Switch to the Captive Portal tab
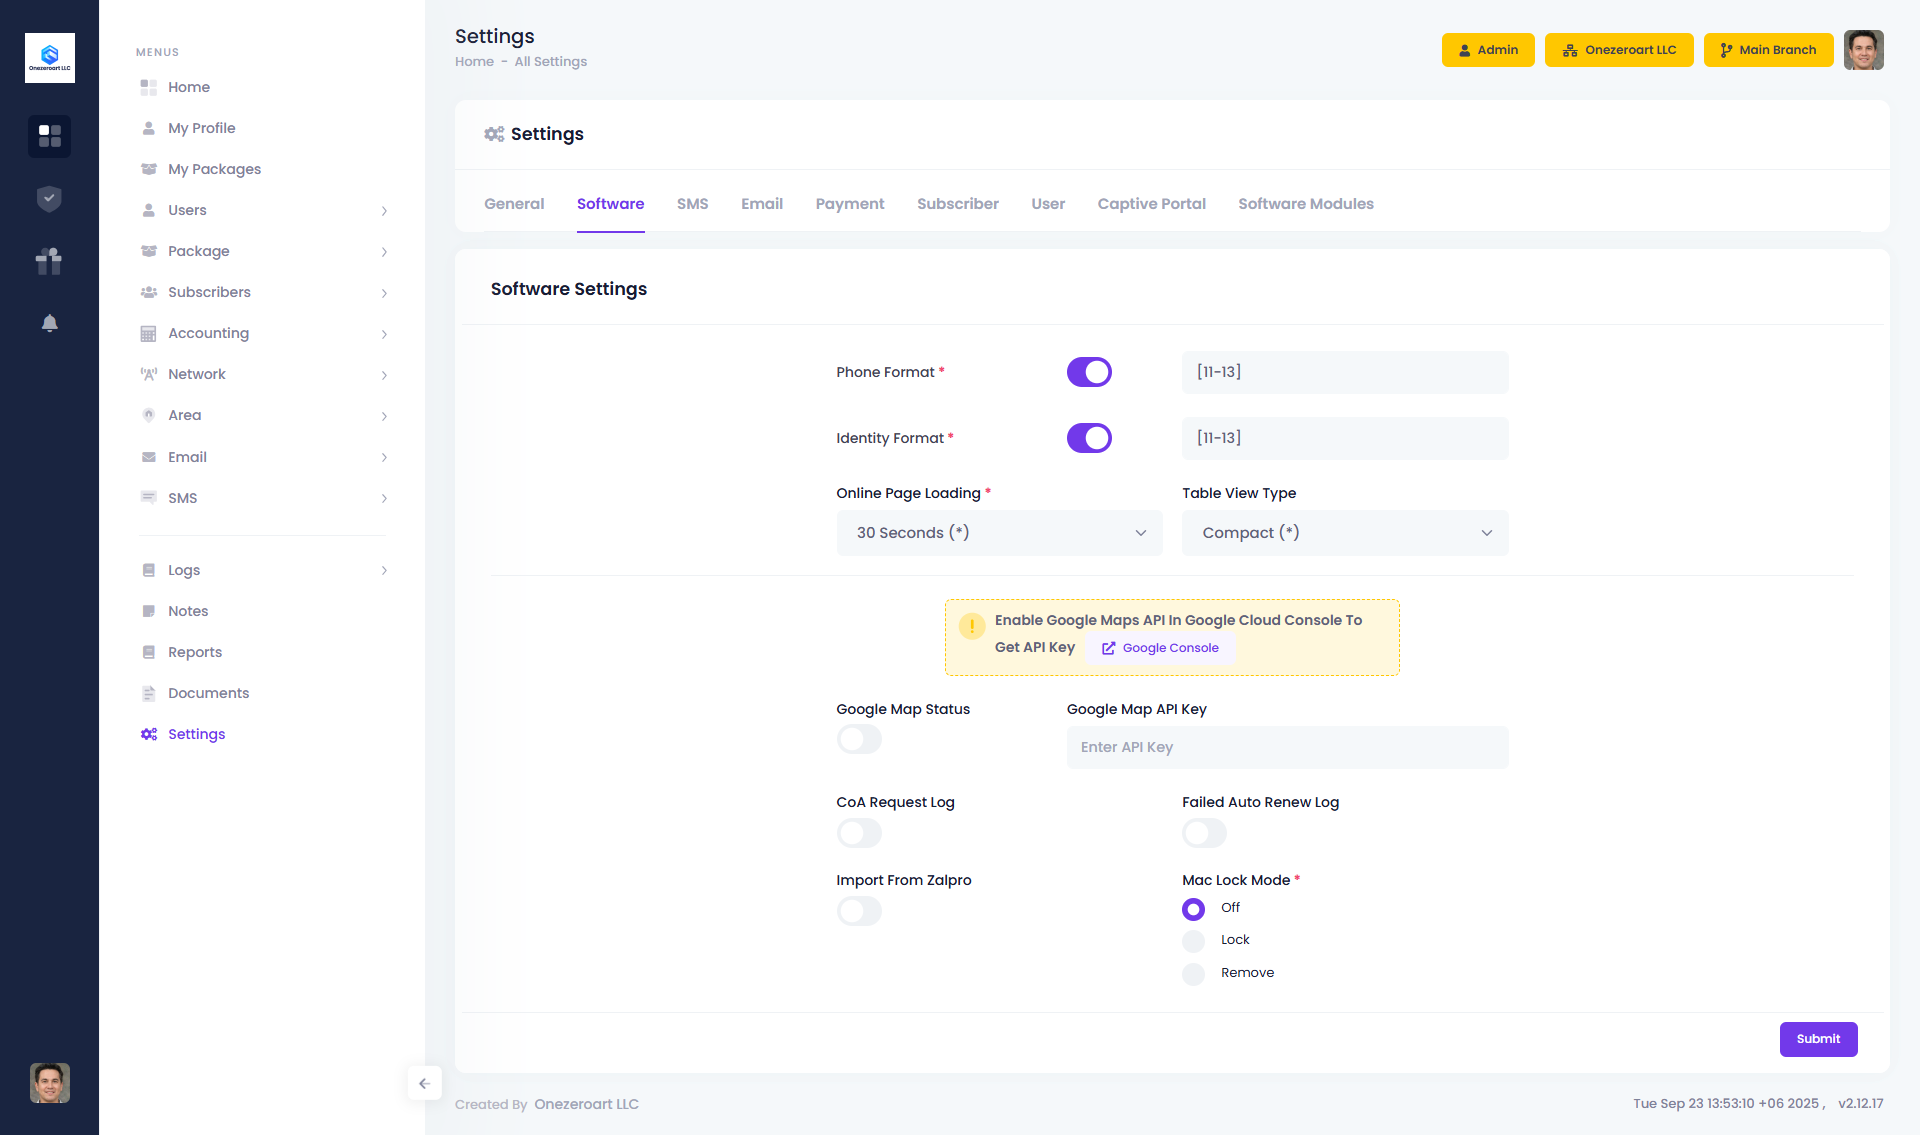The height and width of the screenshot is (1135, 1920). 1151,204
